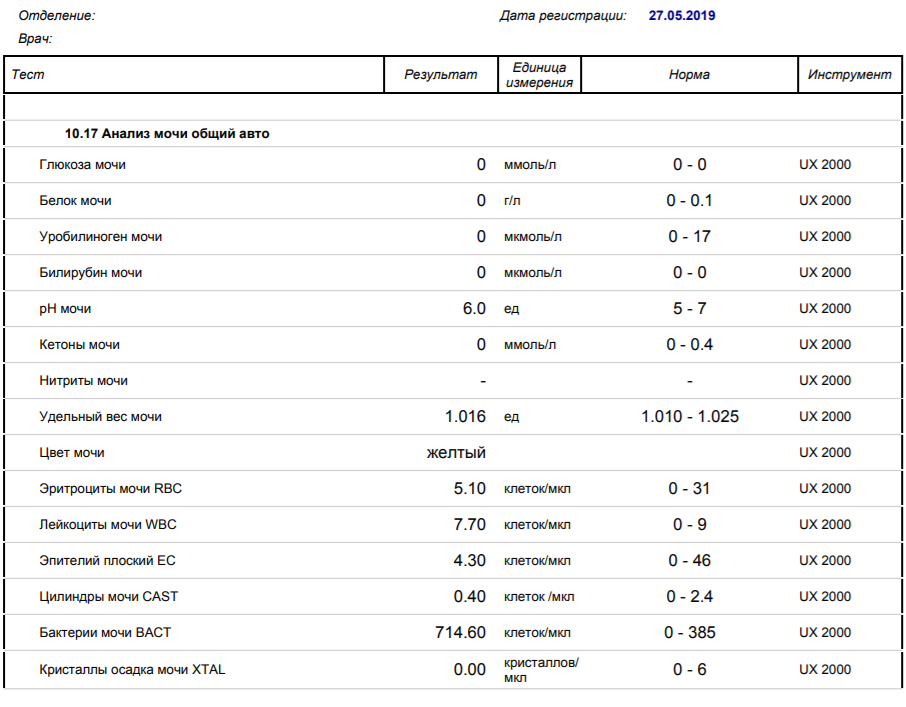The width and height of the screenshot is (906, 707).
Task: Click the 'Единица измерения' column header
Action: coord(539,75)
